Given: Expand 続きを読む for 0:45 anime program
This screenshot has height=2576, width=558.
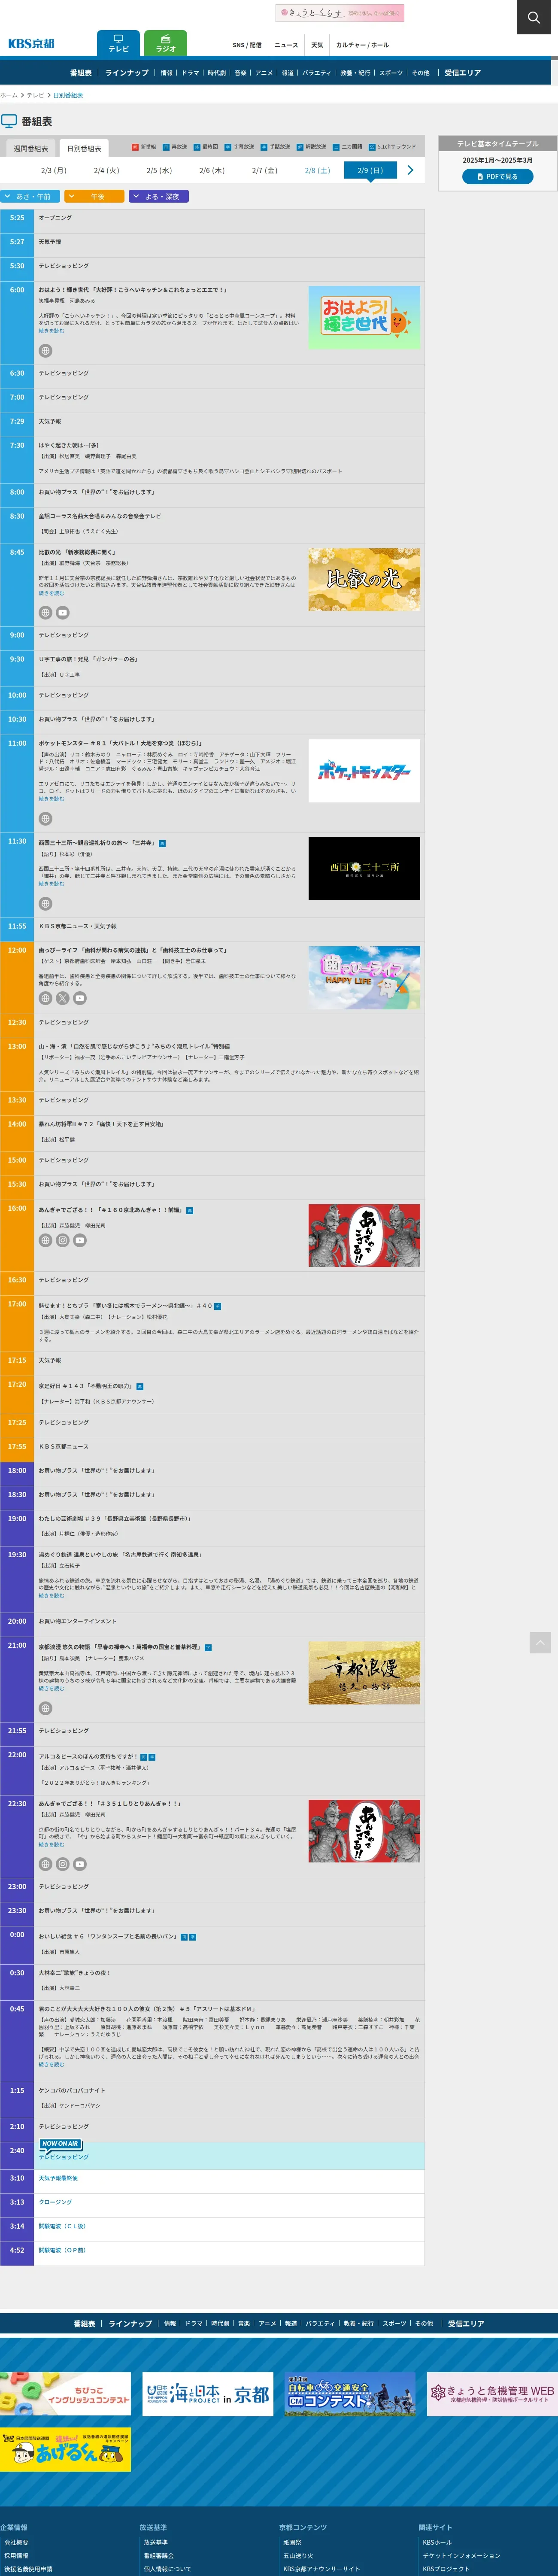Looking at the screenshot, I should 51,2064.
